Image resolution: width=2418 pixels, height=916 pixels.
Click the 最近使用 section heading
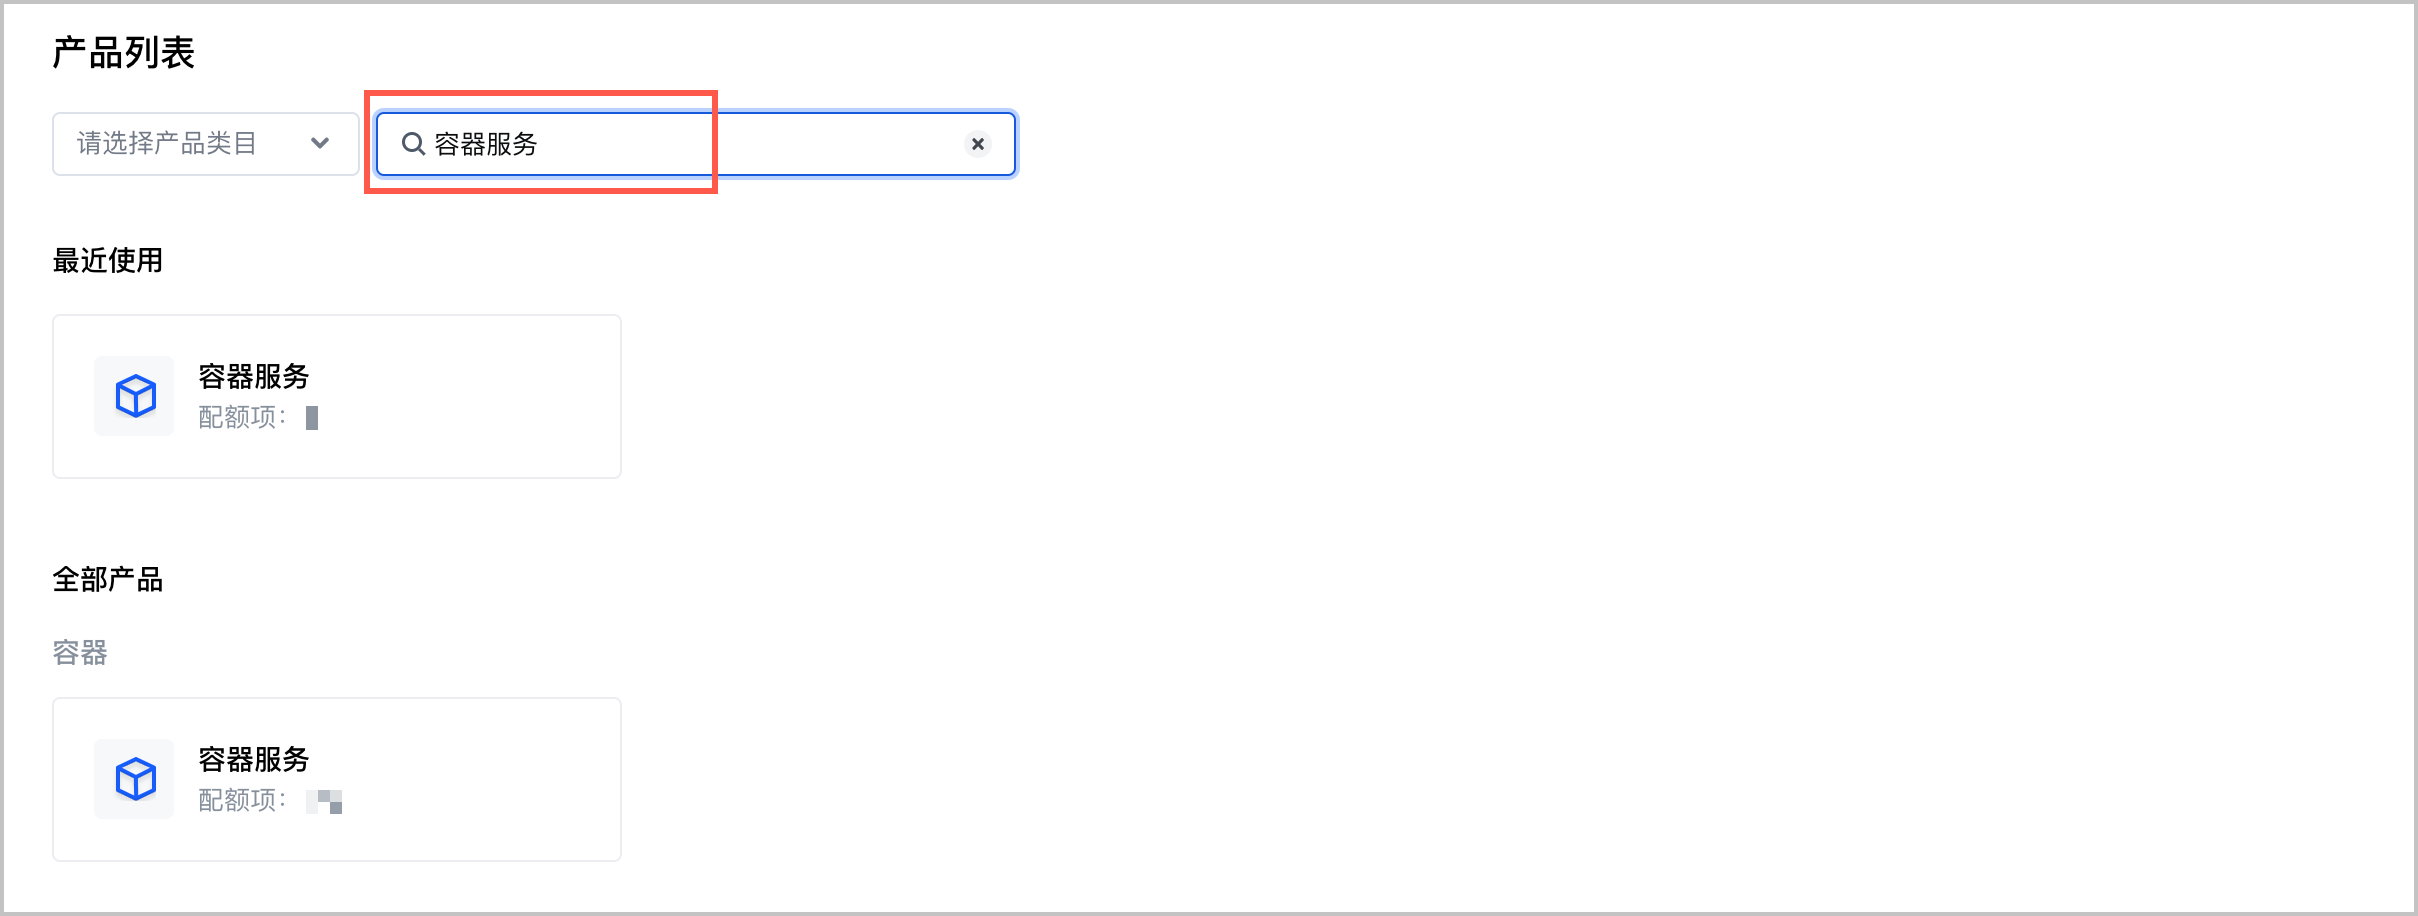coord(108,261)
